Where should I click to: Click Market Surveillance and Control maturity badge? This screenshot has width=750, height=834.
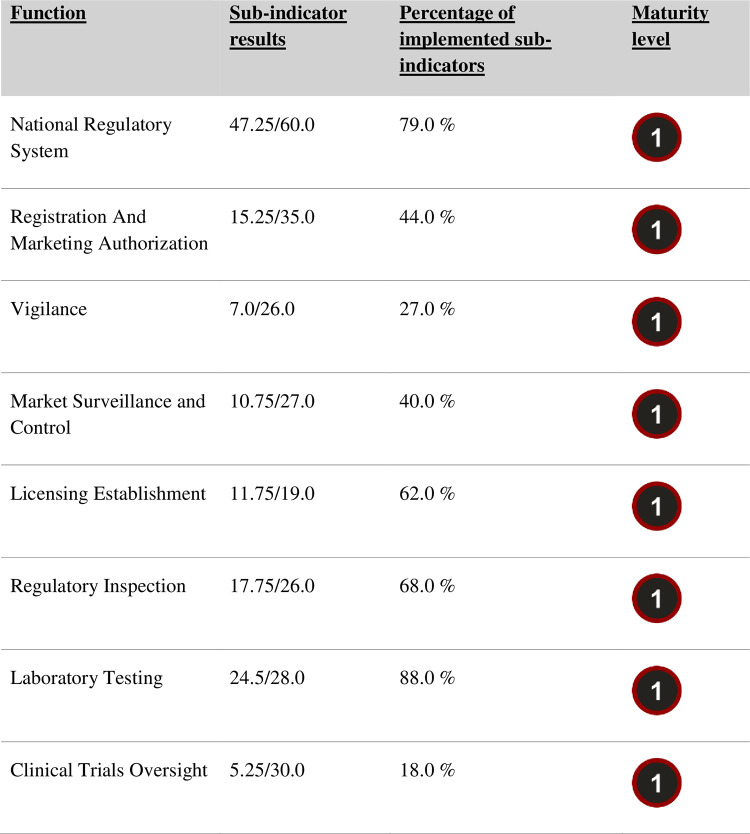(656, 414)
